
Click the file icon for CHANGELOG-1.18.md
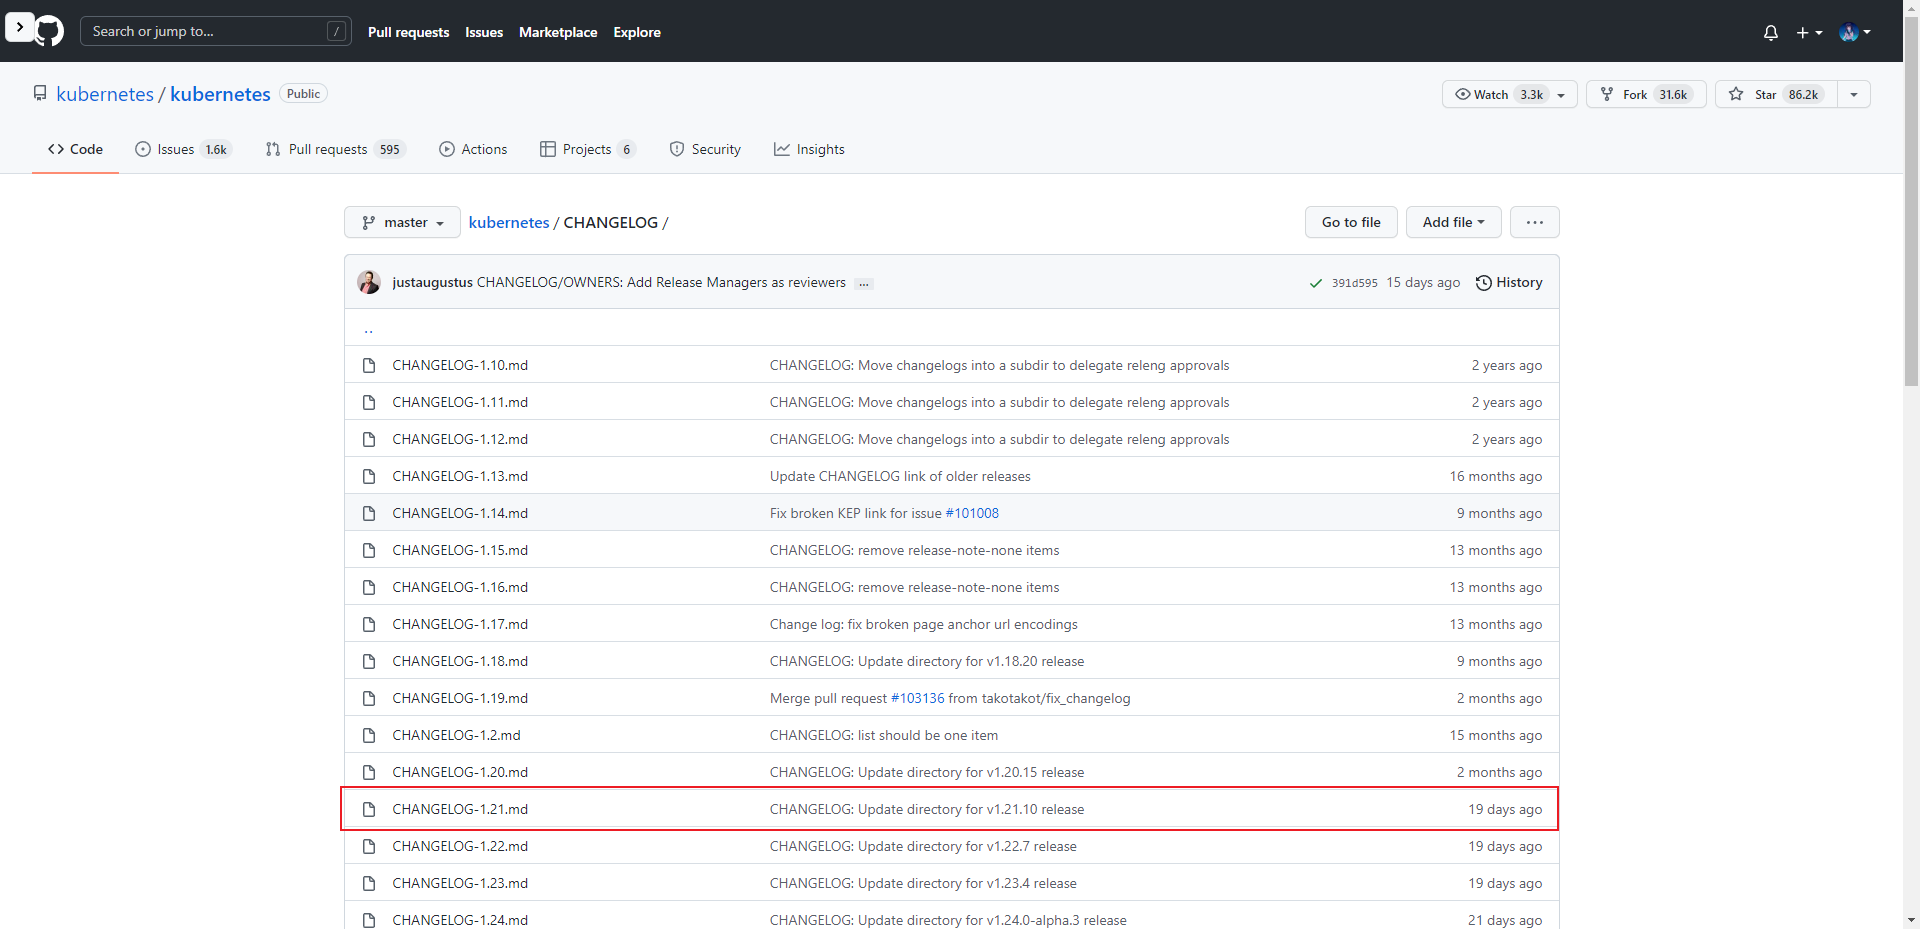(369, 661)
